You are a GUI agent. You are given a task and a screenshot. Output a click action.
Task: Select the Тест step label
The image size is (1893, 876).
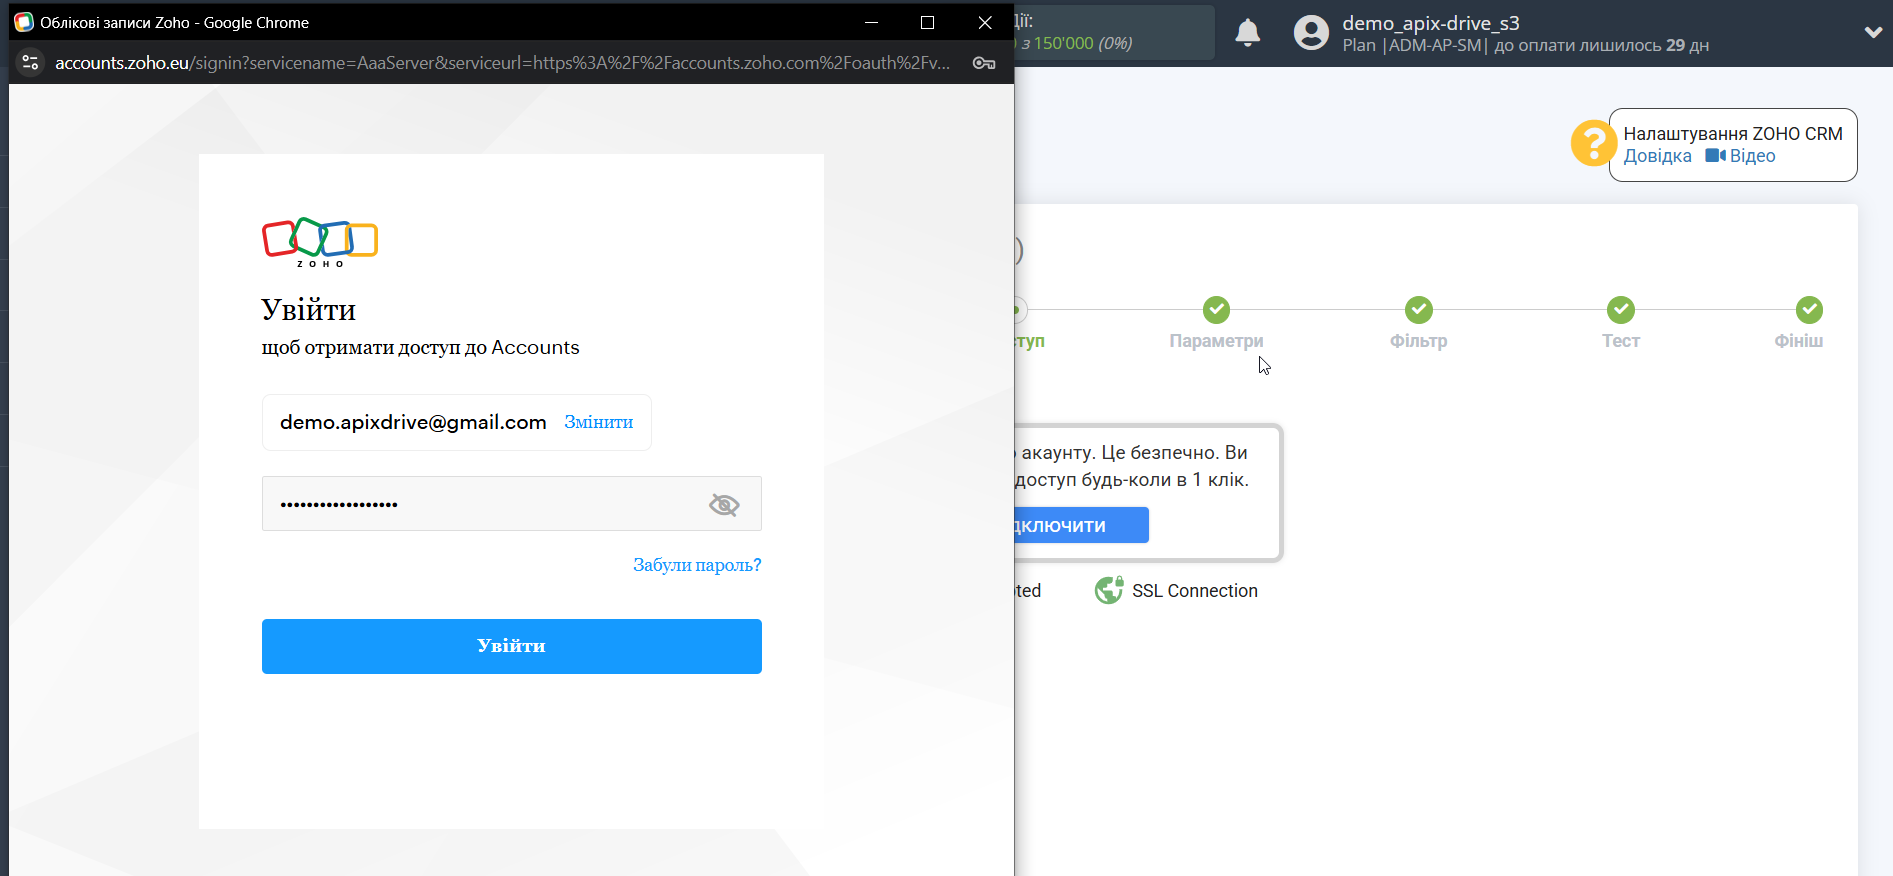1620,341
